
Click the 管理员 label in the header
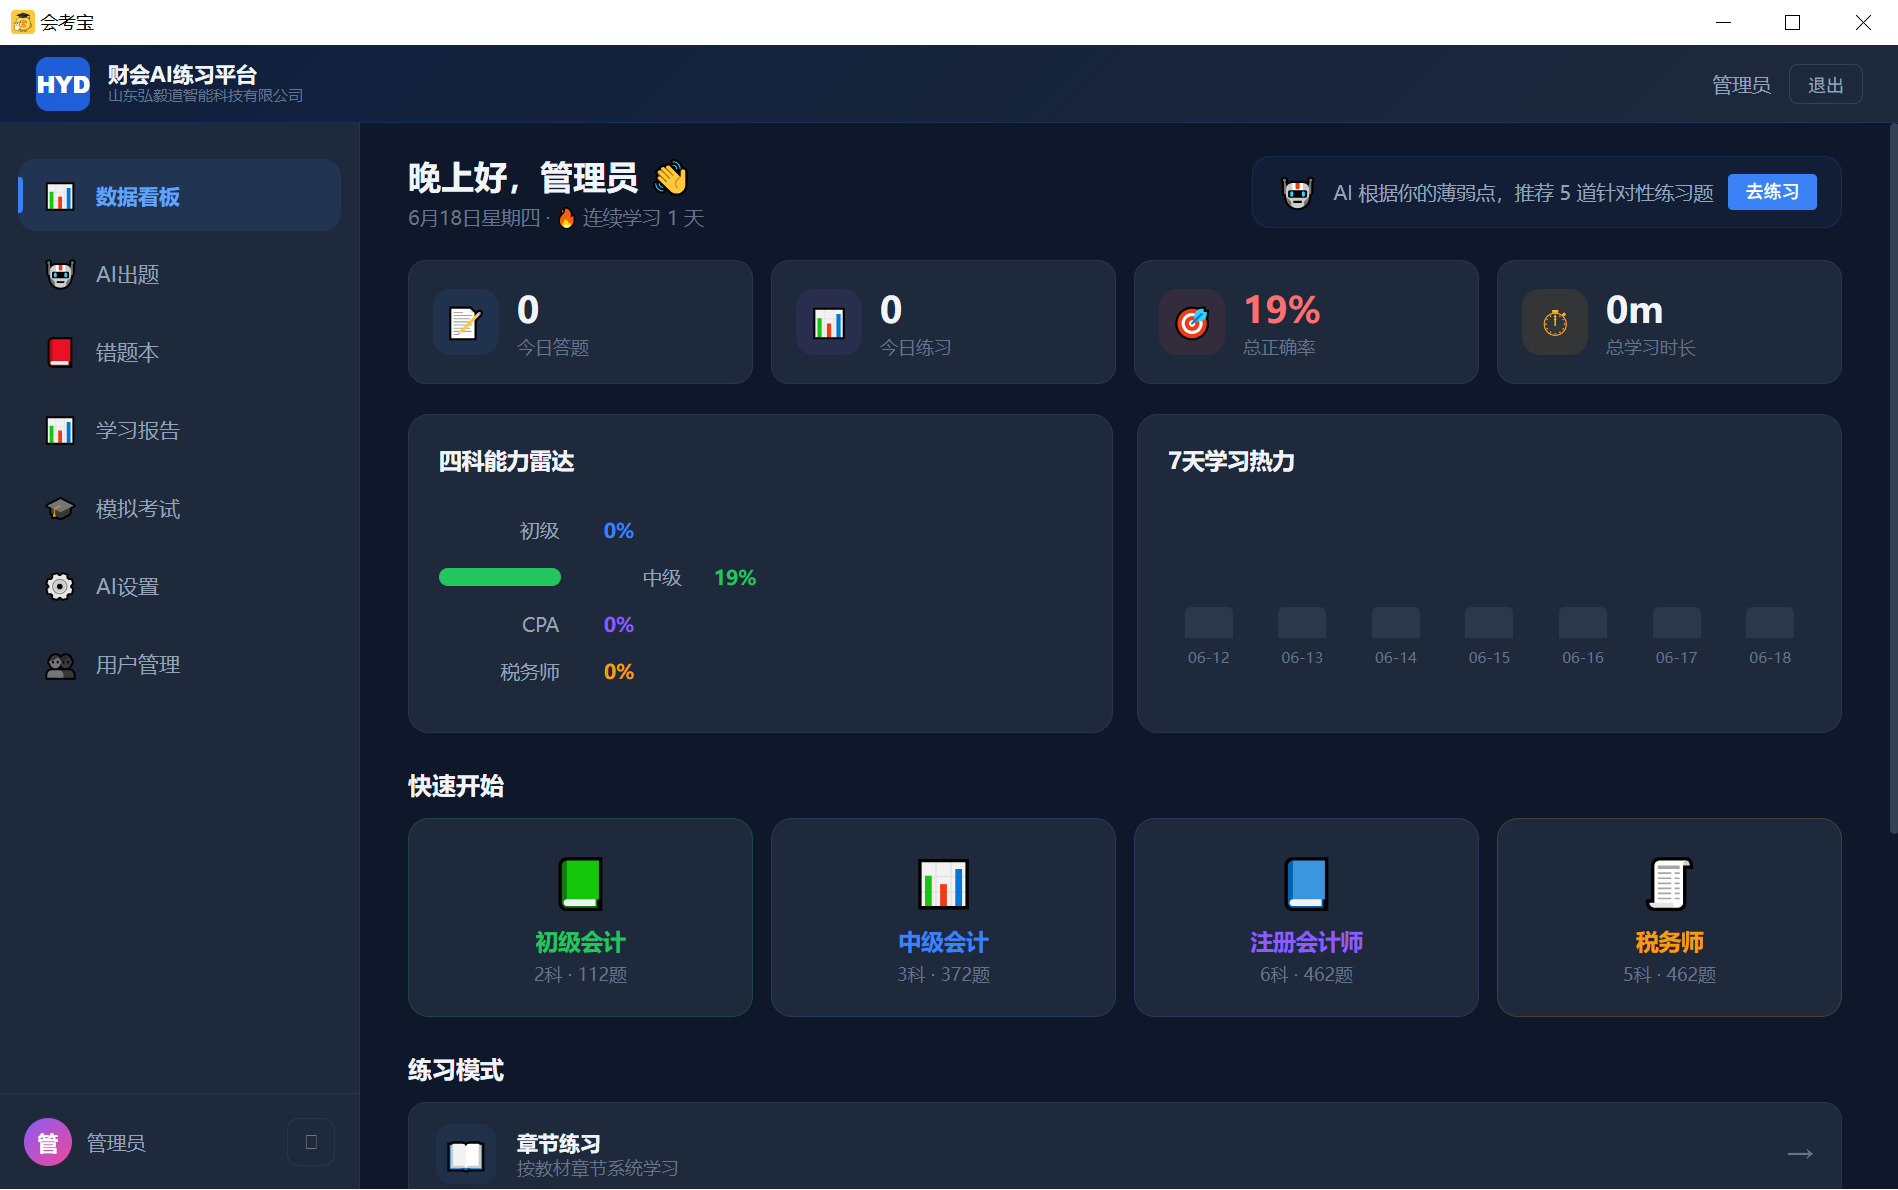[1741, 85]
